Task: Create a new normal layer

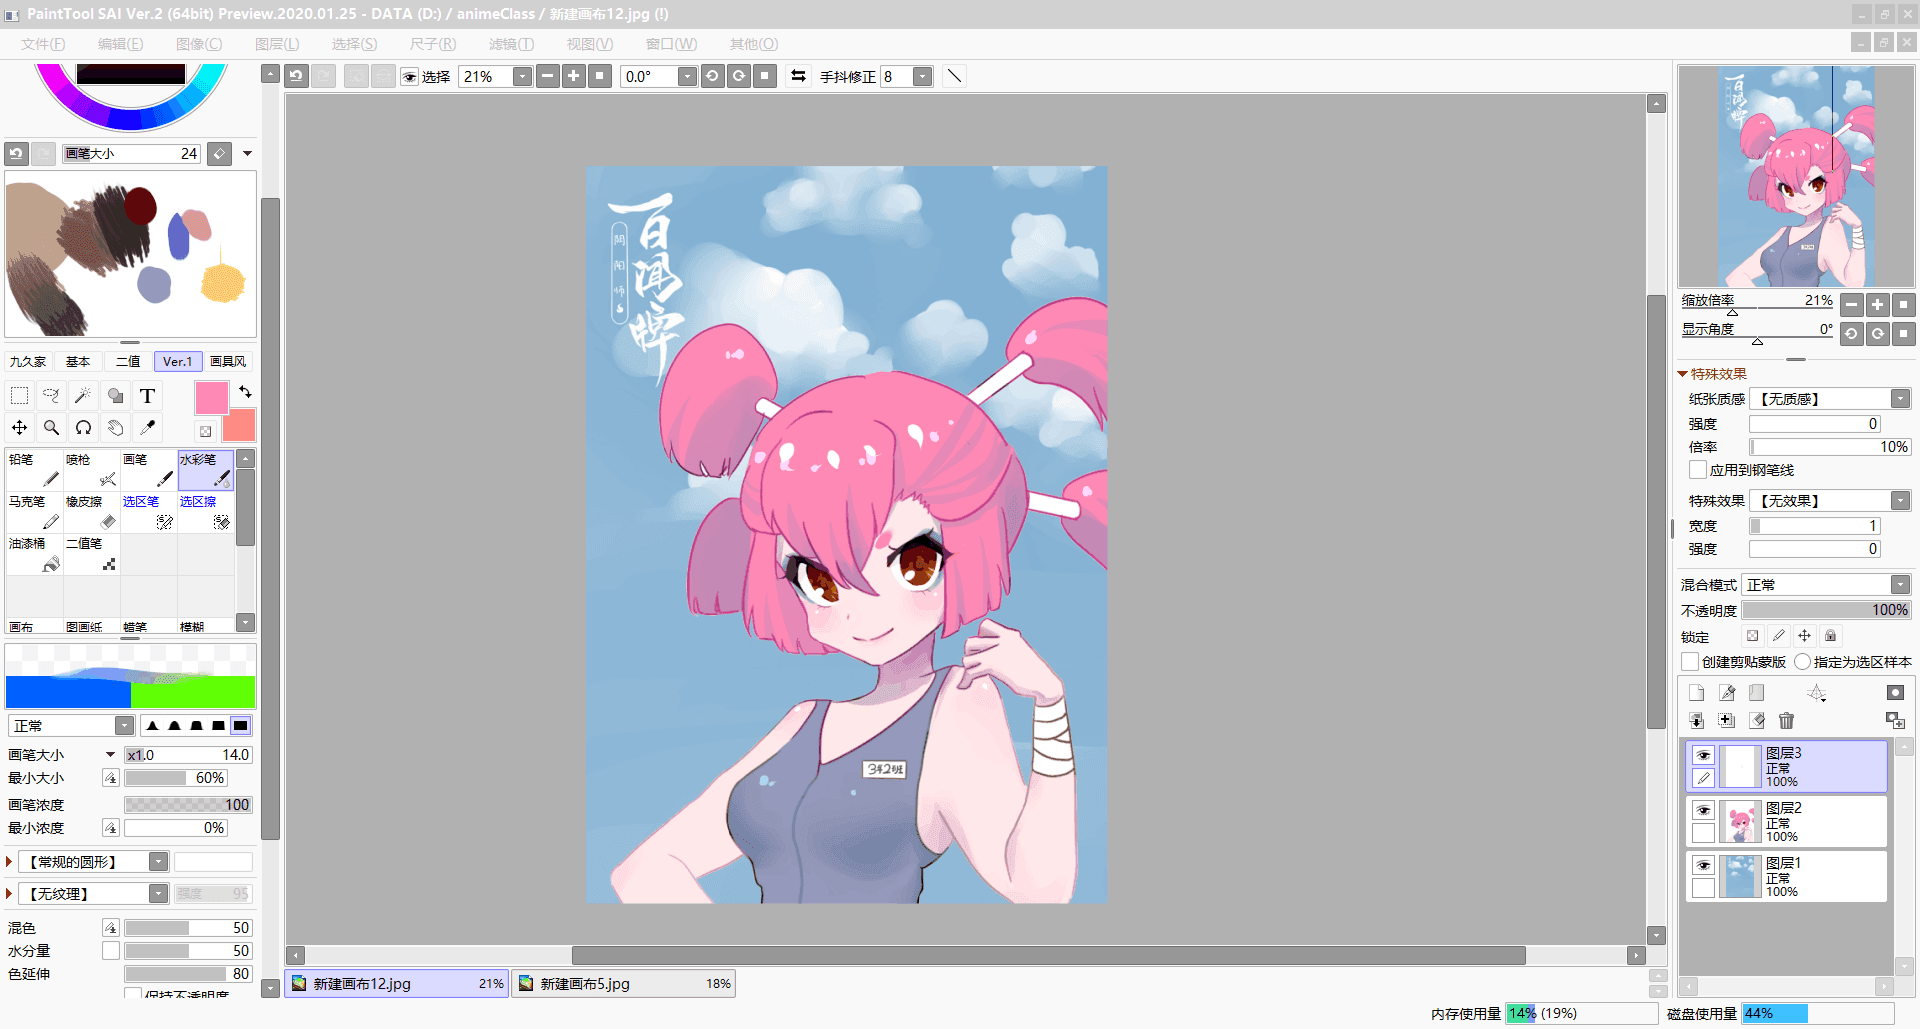Action: (1696, 692)
